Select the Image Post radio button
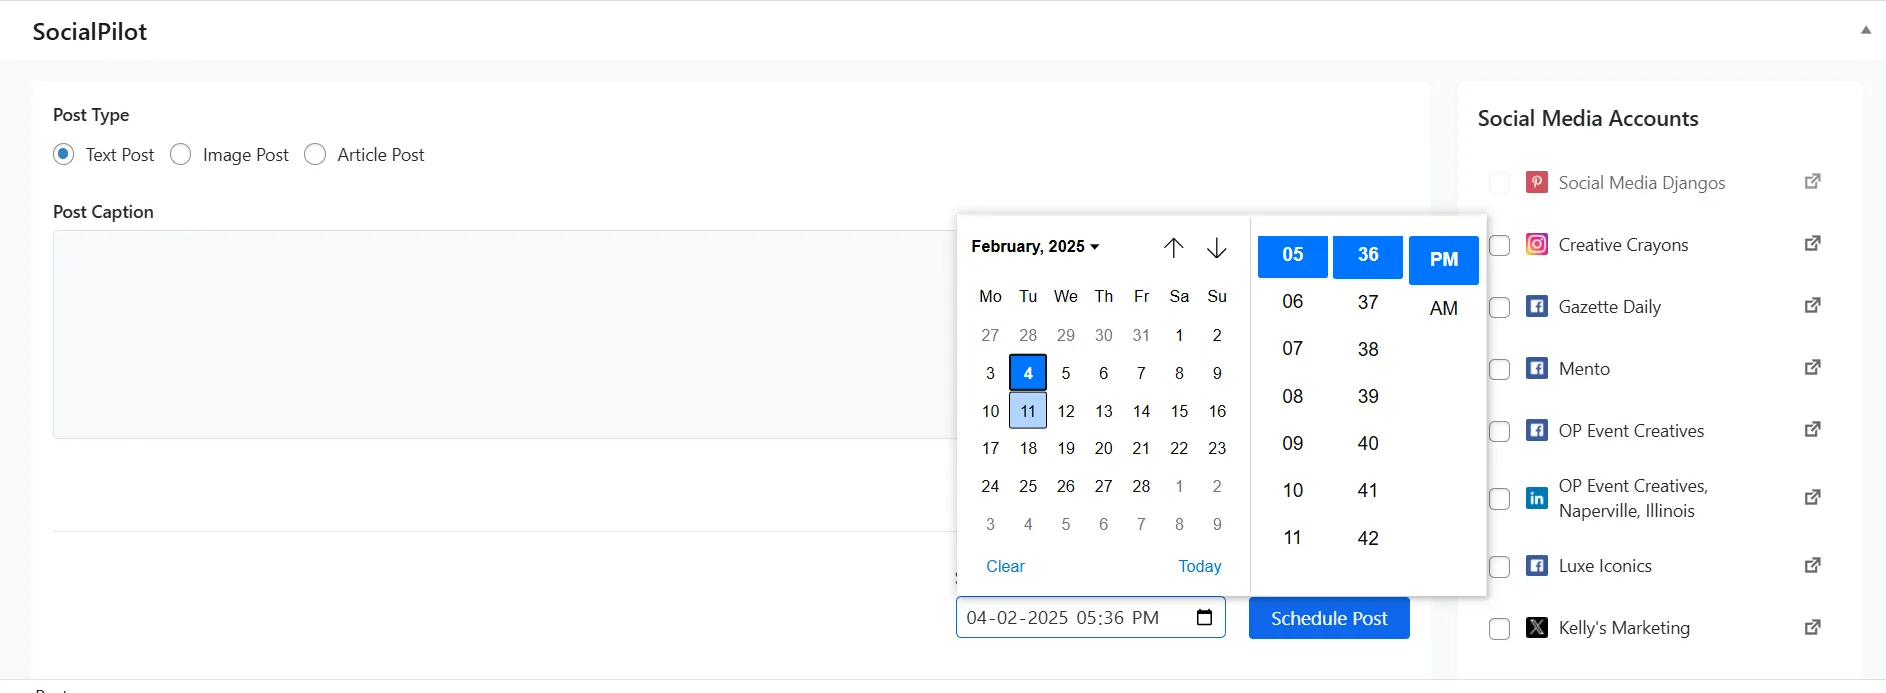 (181, 154)
